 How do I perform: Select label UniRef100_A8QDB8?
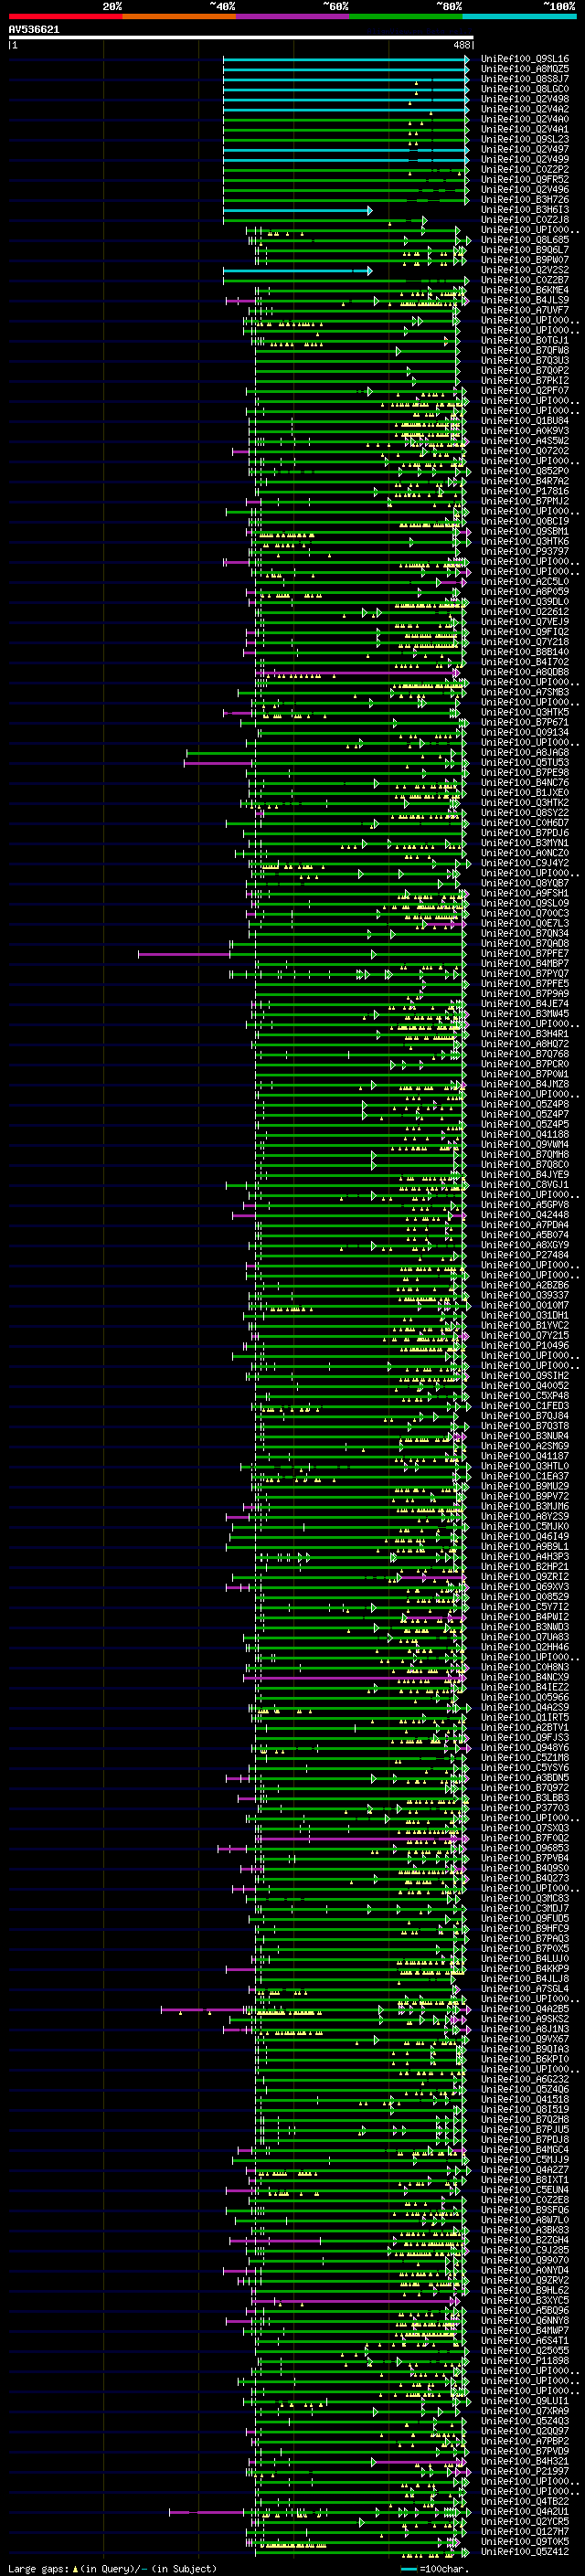pos(524,672)
